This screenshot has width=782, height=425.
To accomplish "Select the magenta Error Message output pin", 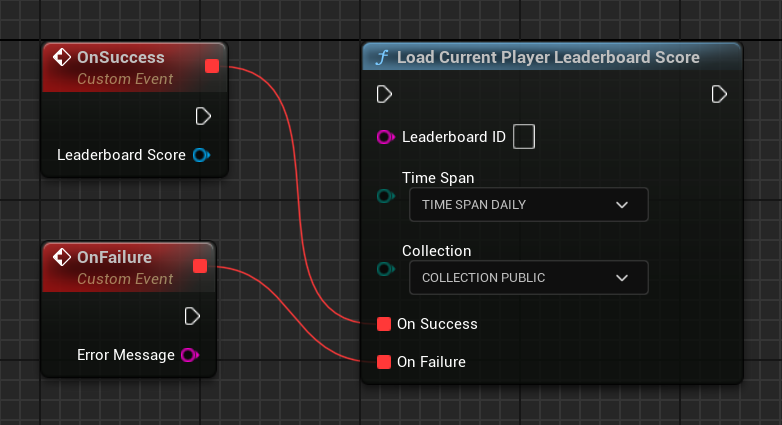I will click(188, 355).
